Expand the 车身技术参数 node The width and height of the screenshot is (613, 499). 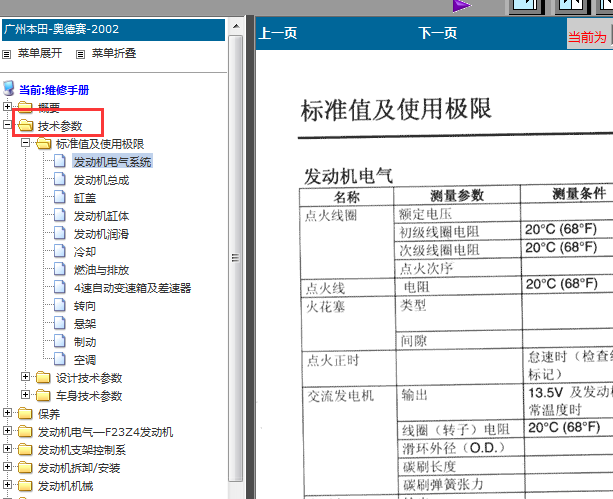pos(25,394)
